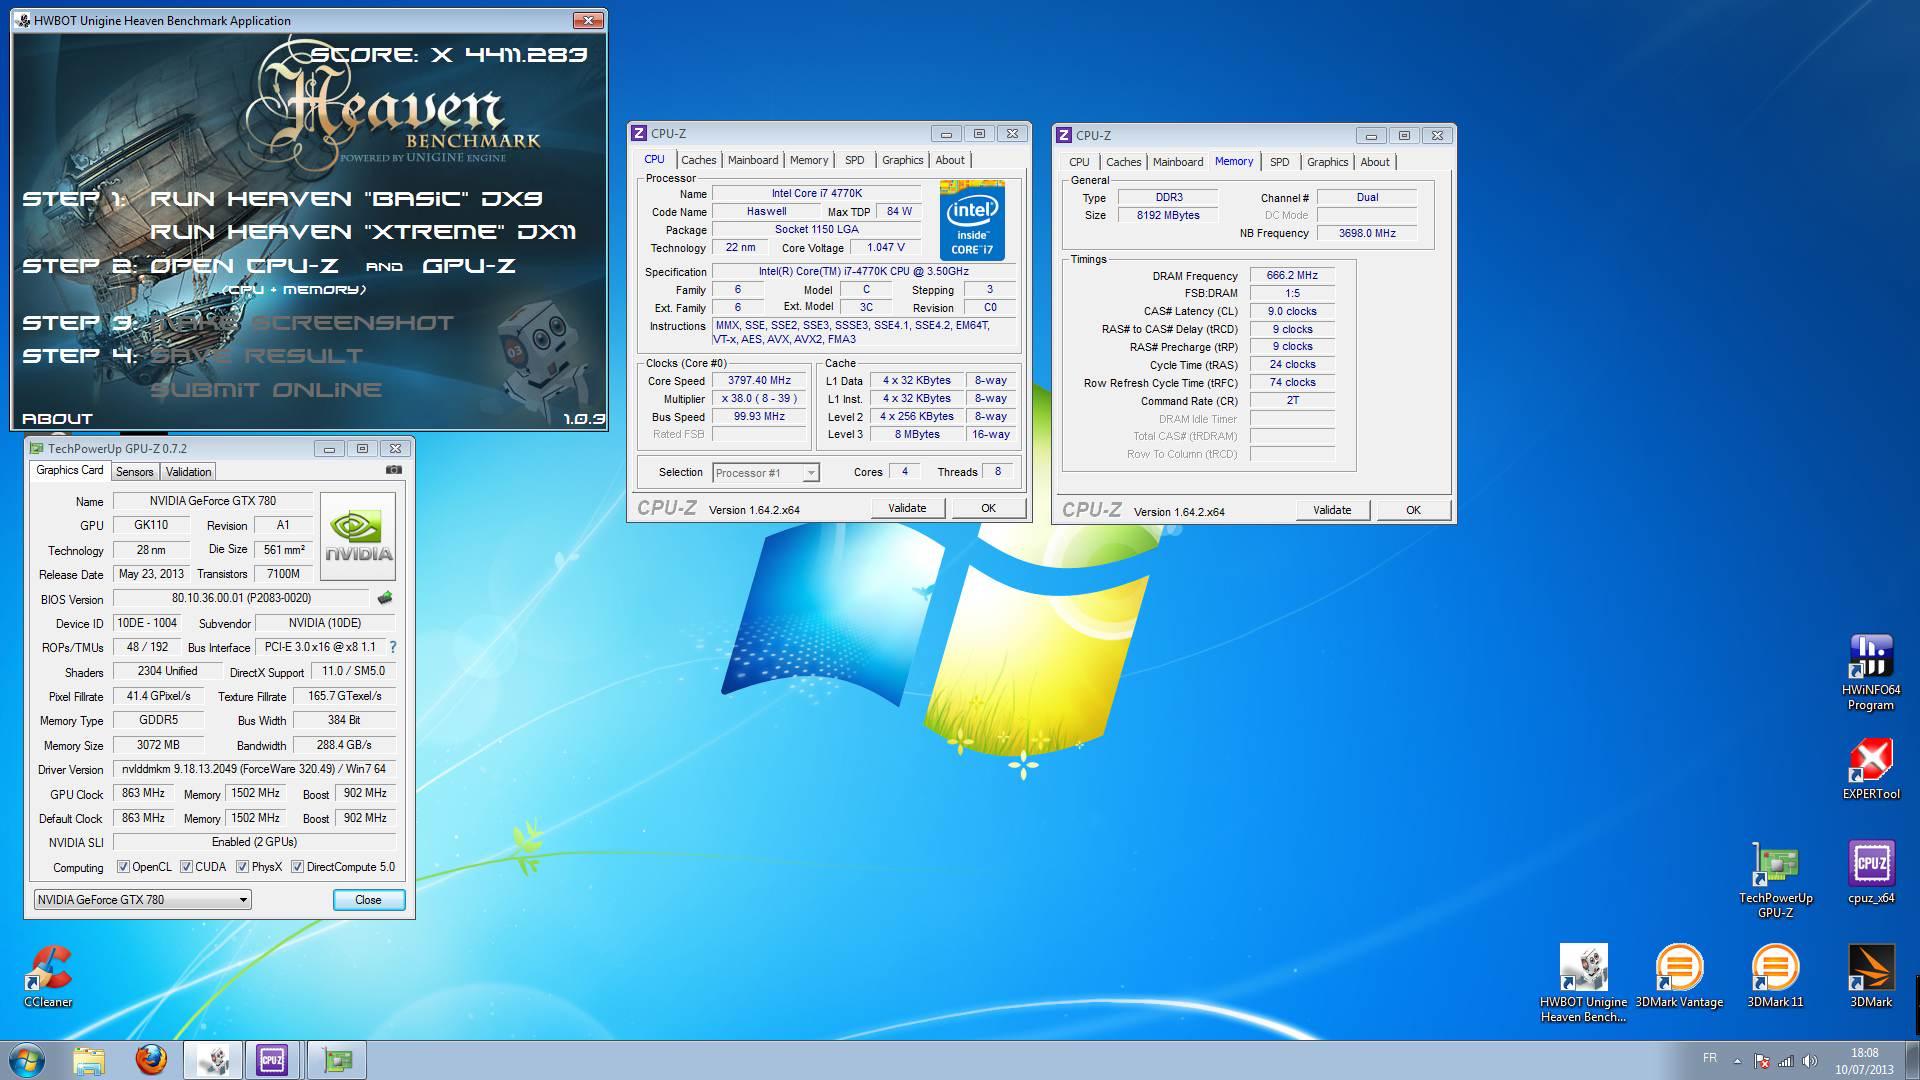The image size is (1920, 1080).
Task: Switch to Heaven Benchmark taskbar button
Action: [x=212, y=1060]
